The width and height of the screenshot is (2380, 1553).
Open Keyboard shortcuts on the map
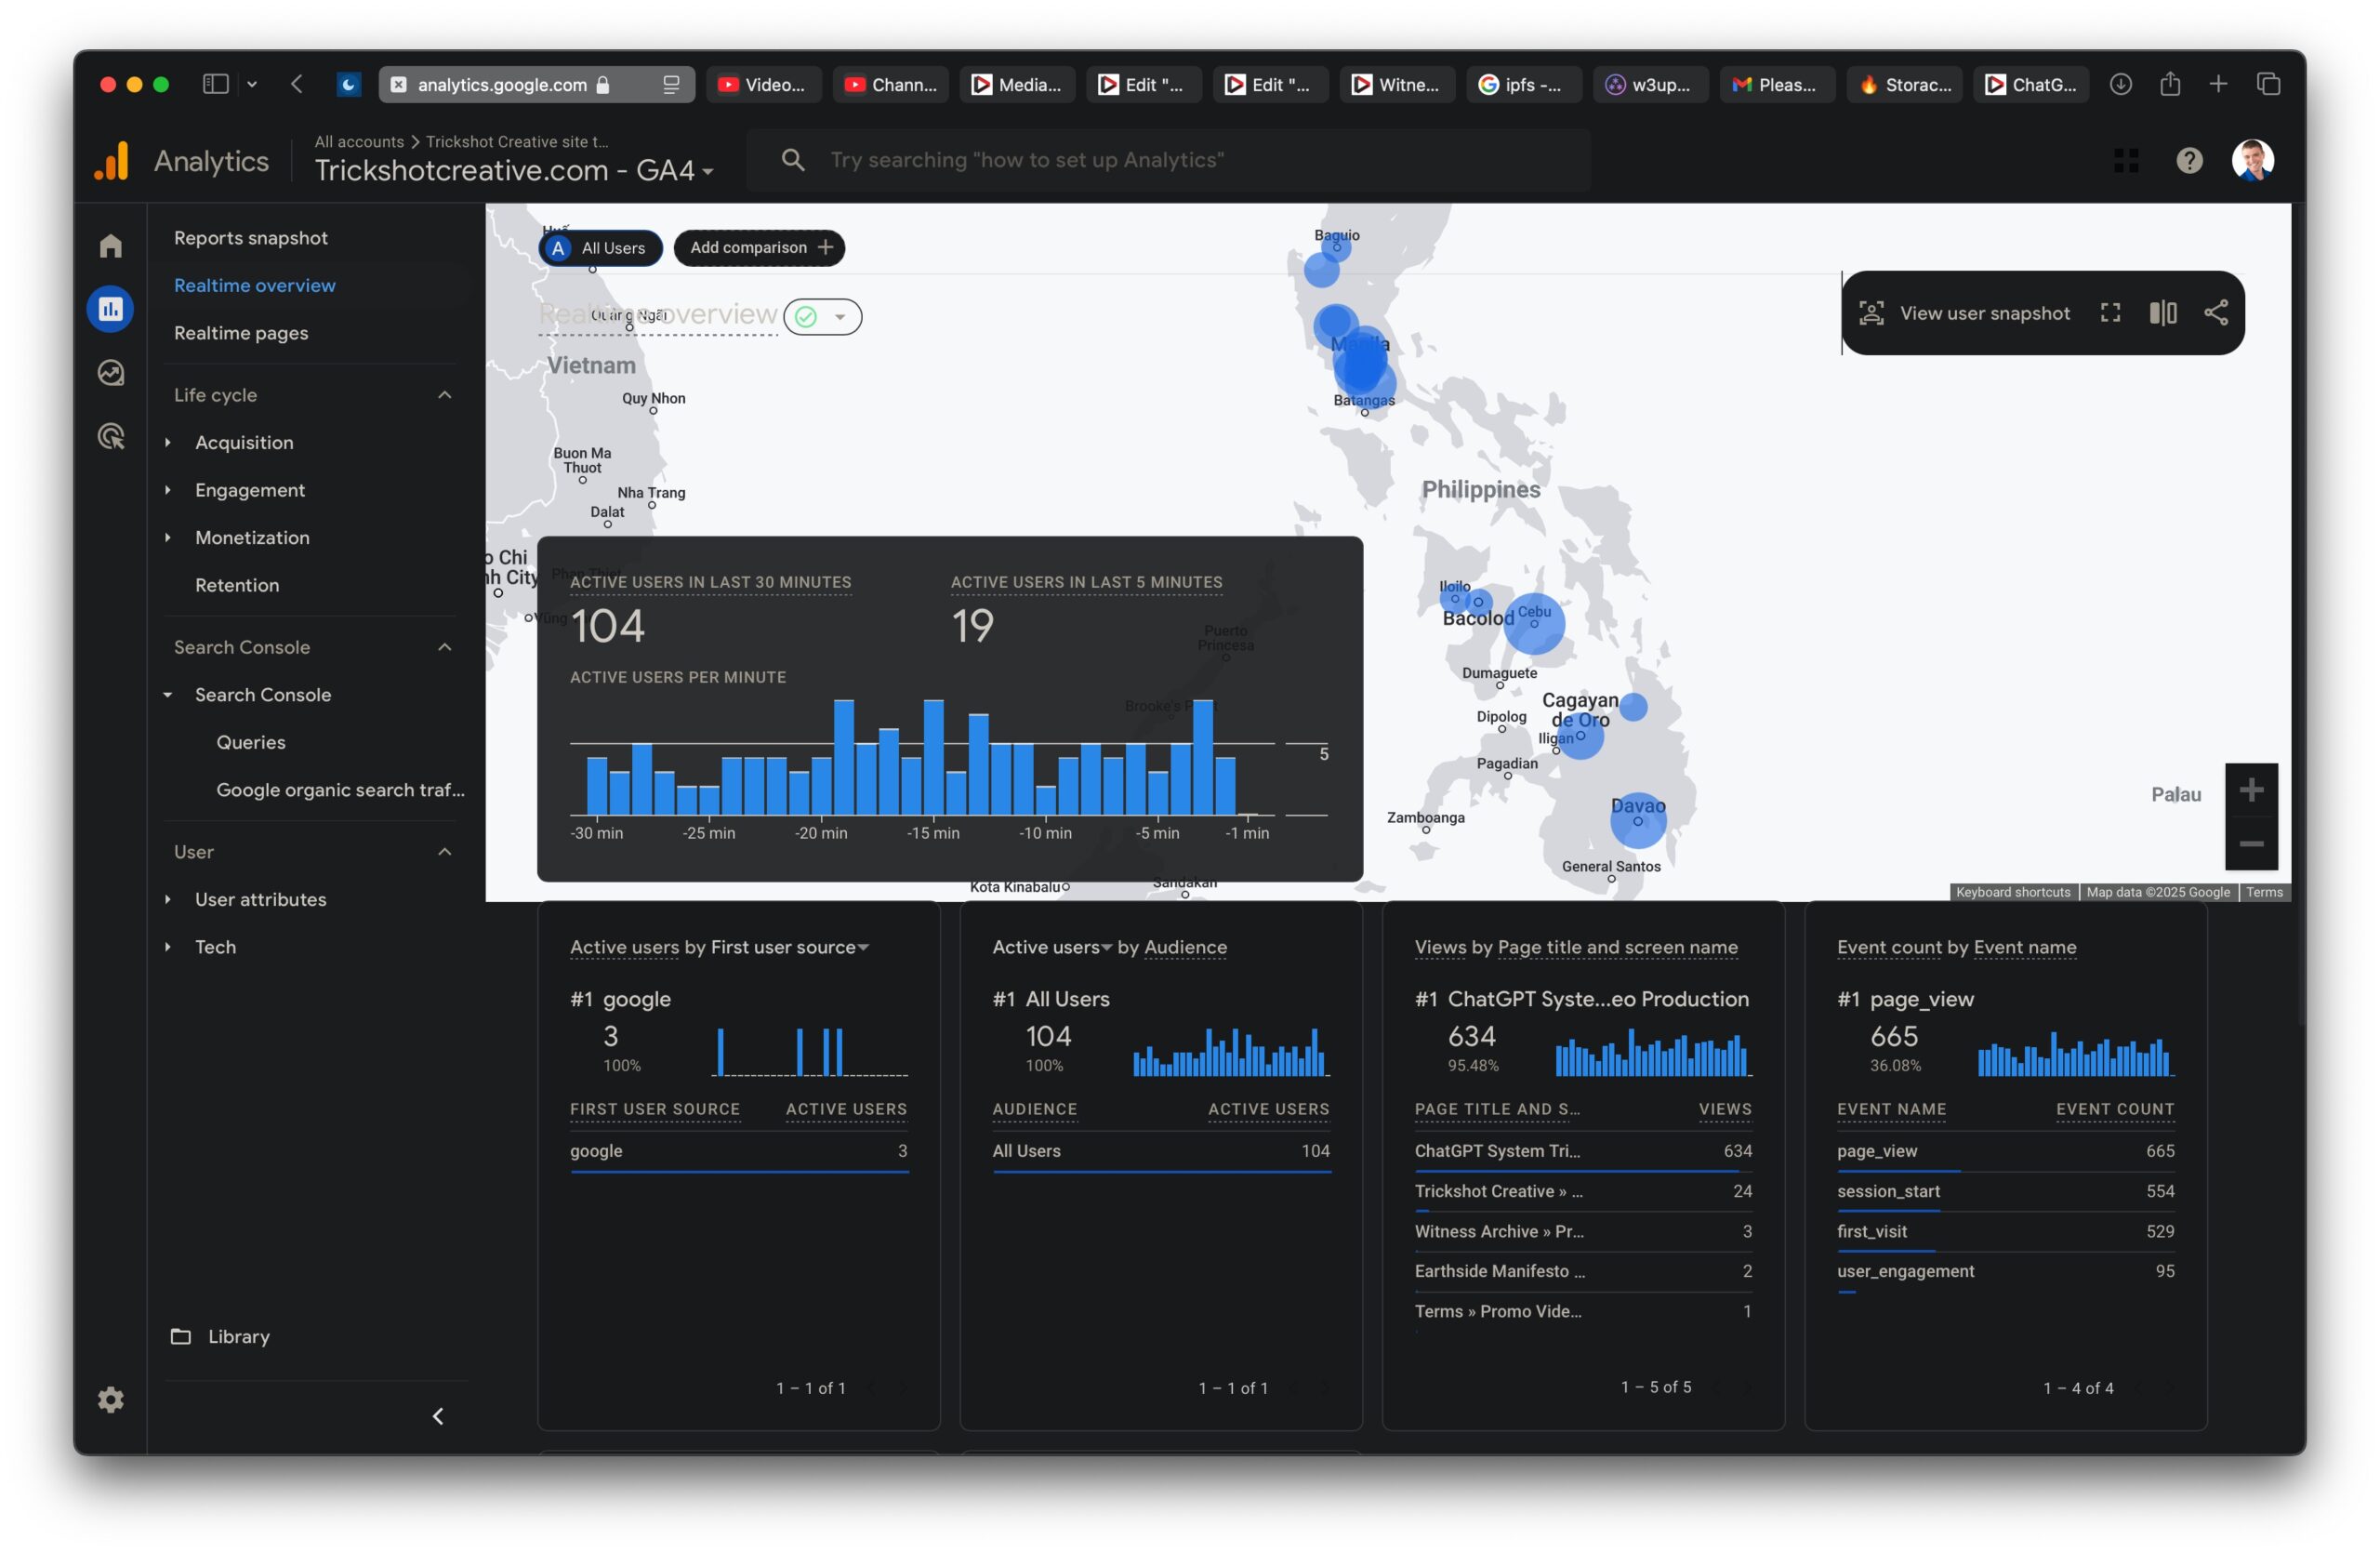click(x=2012, y=892)
